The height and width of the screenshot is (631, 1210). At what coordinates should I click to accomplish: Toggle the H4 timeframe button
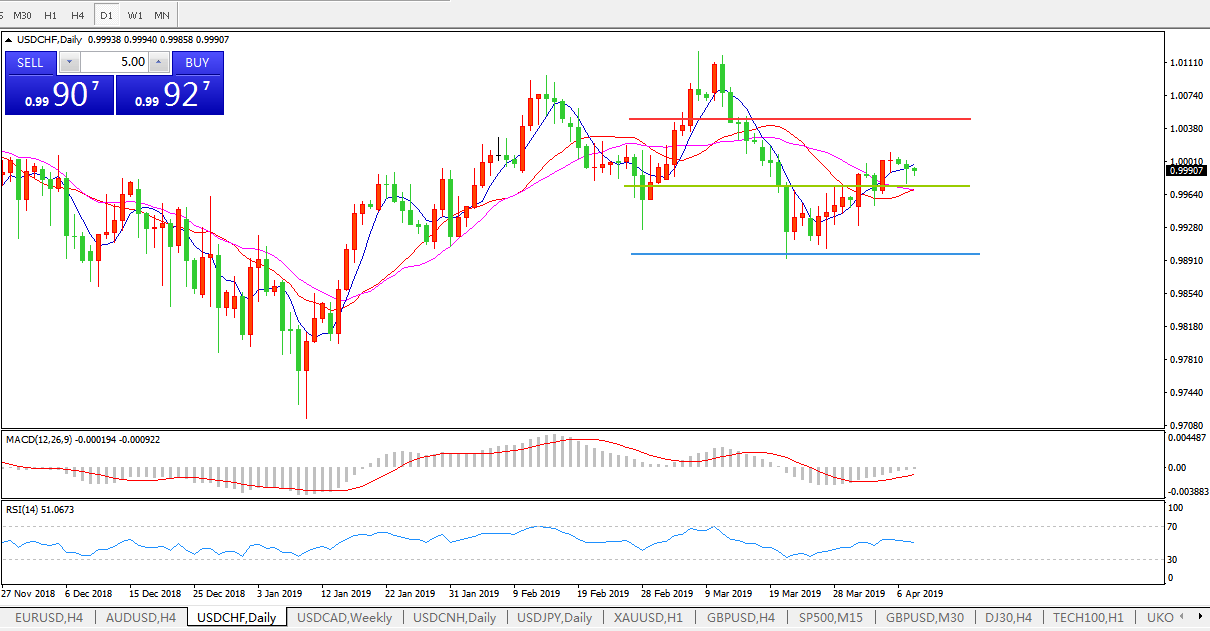(78, 15)
